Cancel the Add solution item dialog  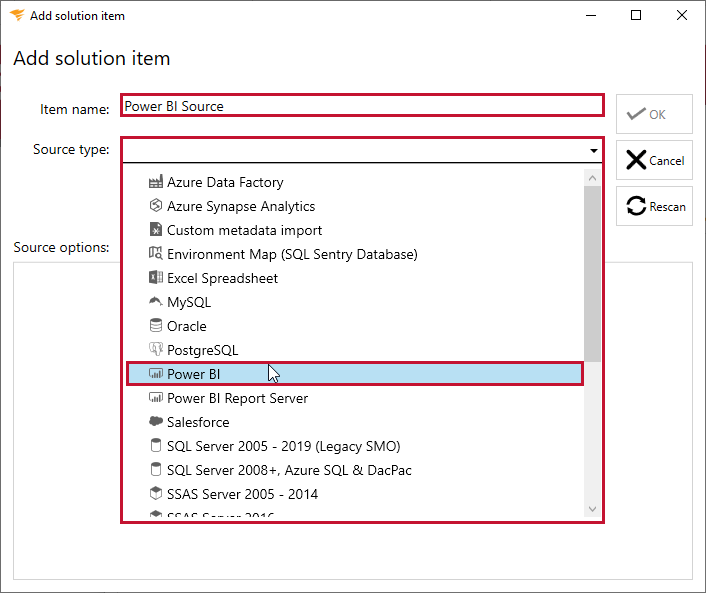[x=654, y=160]
